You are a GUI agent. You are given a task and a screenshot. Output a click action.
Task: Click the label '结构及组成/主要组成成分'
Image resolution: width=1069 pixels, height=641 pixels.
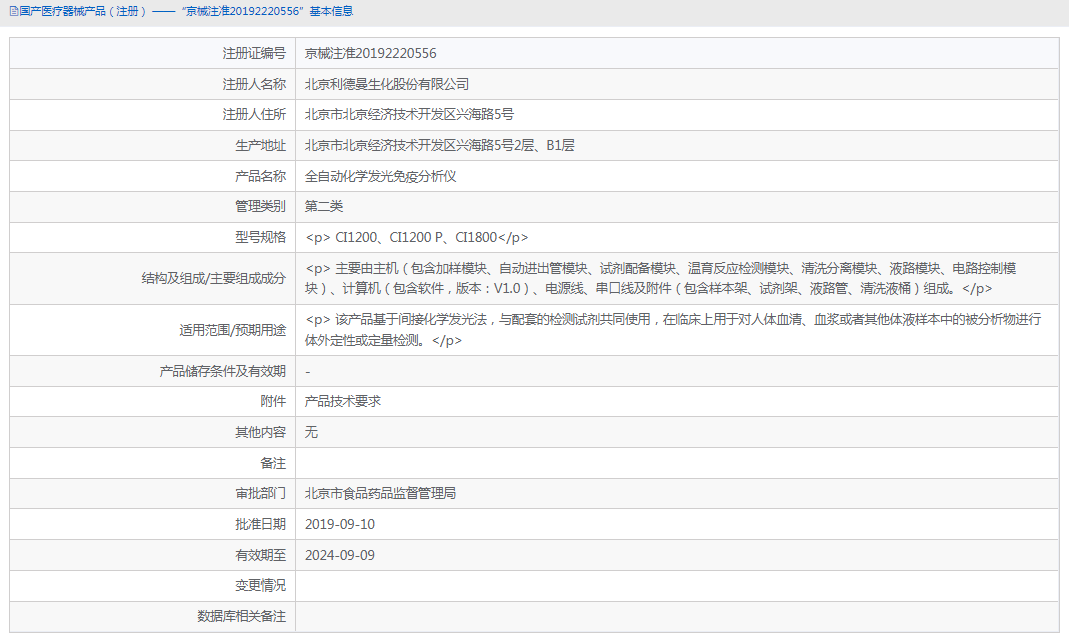tap(213, 278)
